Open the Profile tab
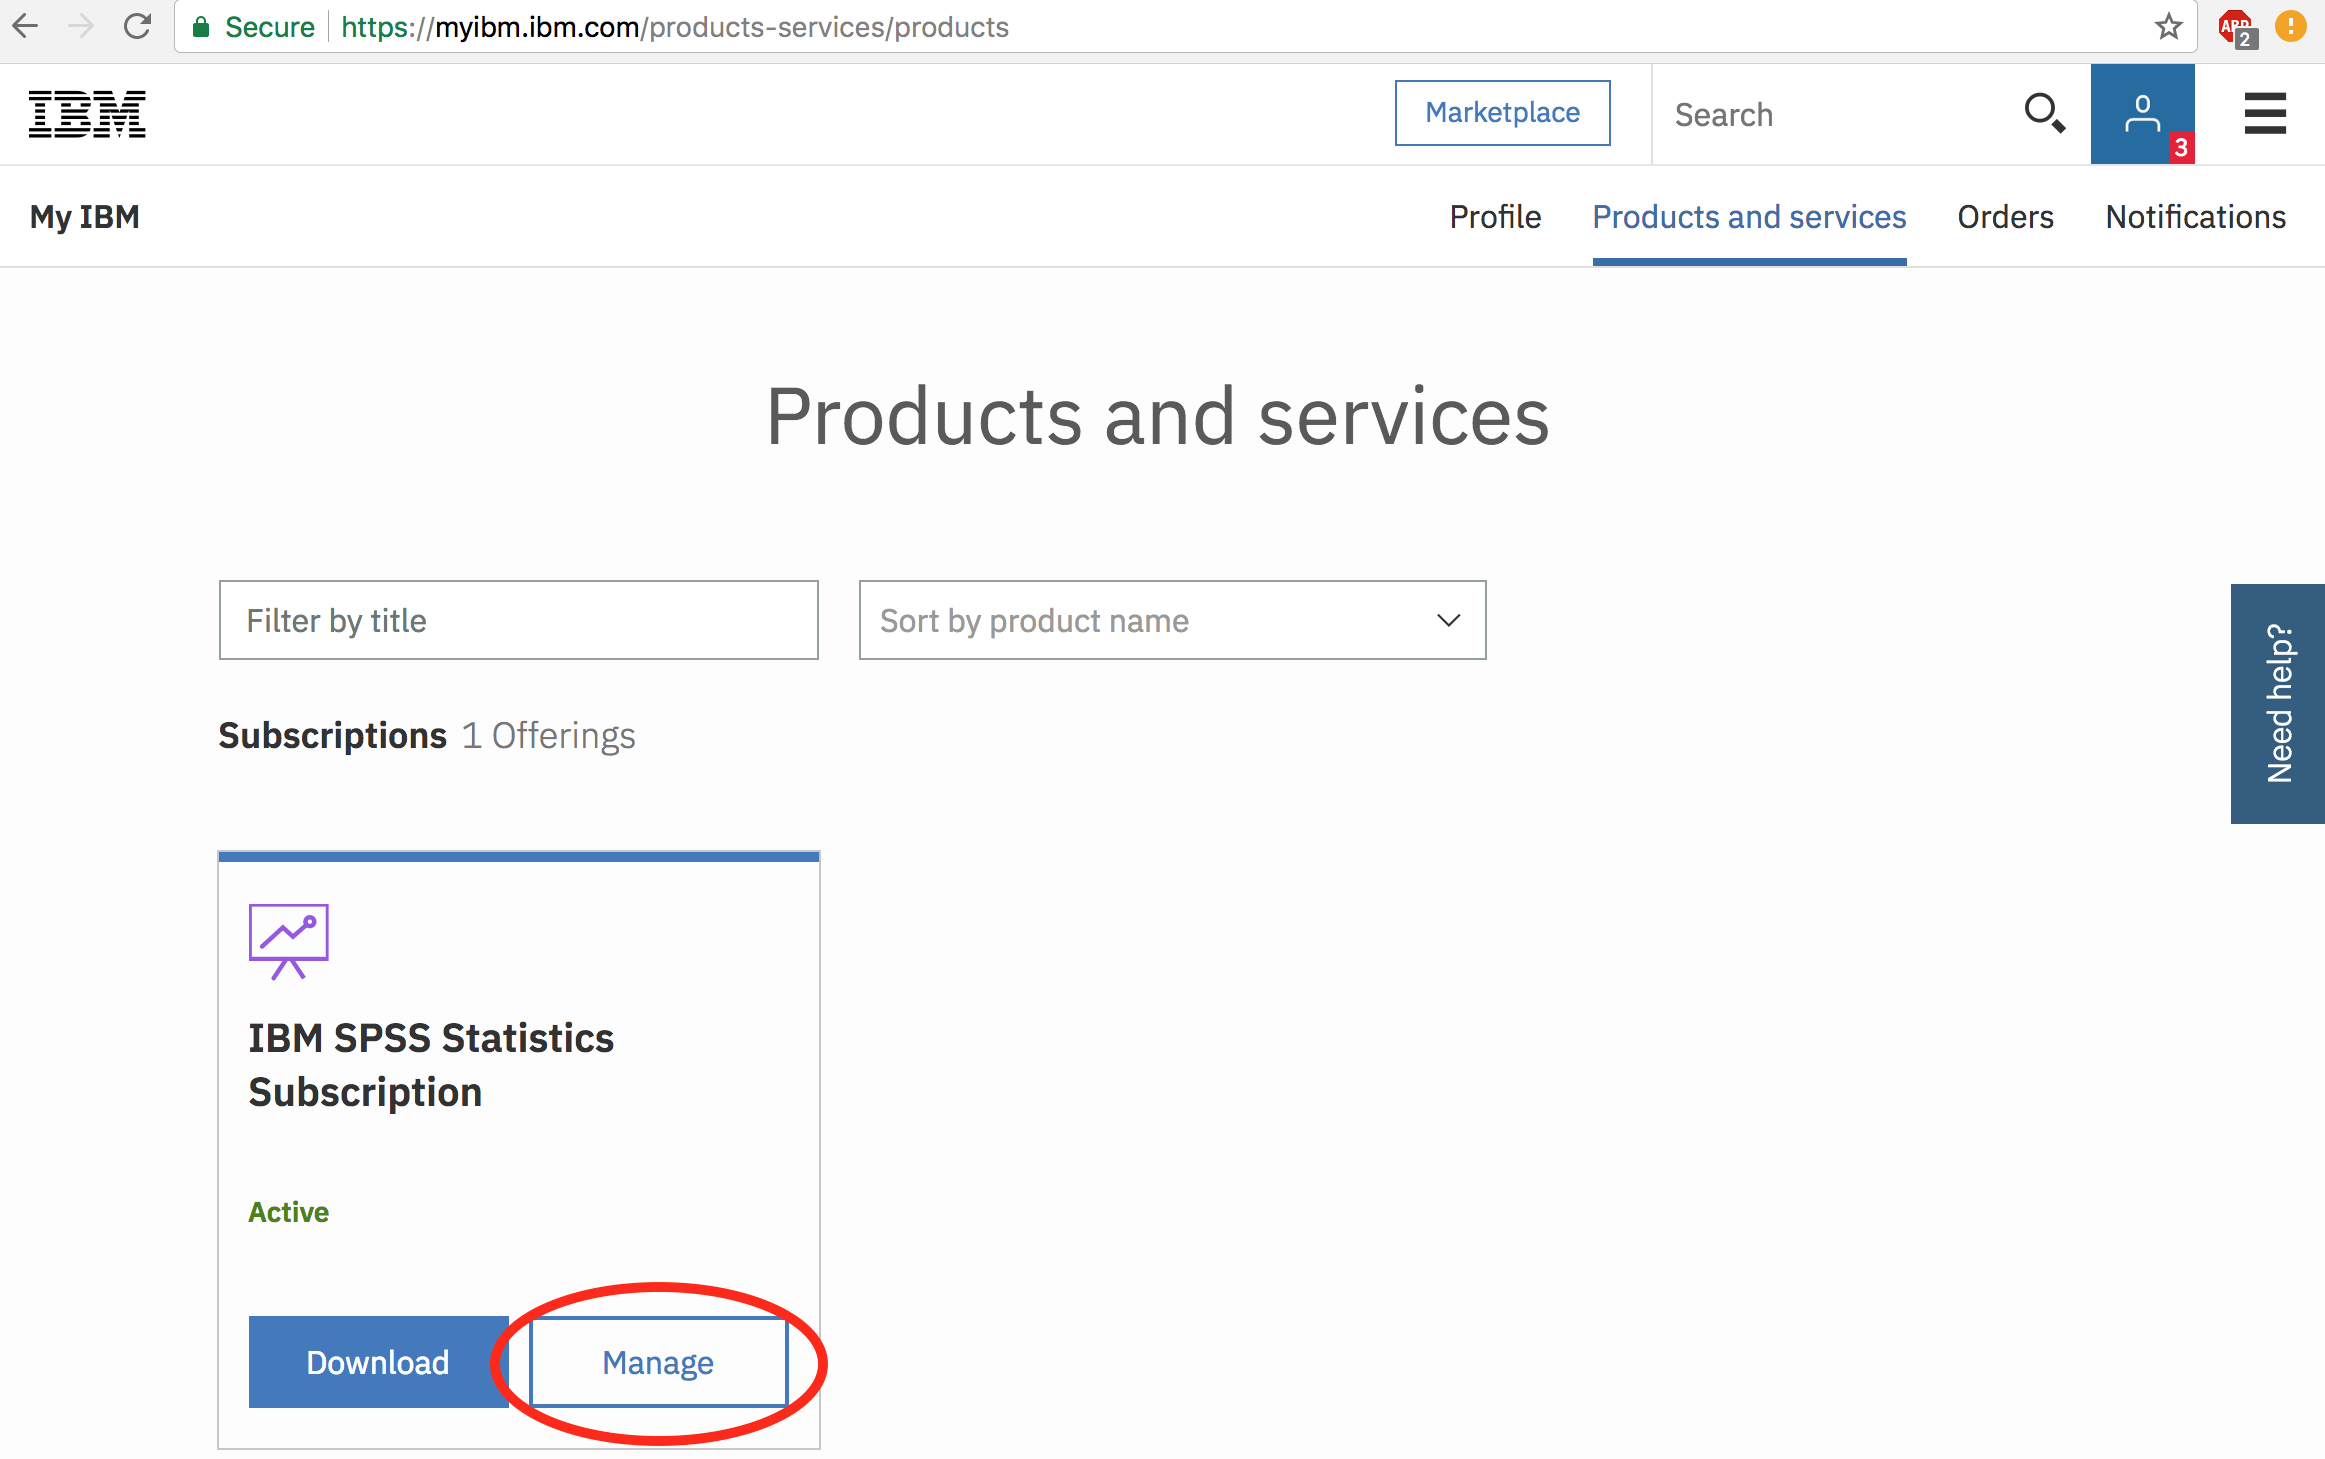2325x1459 pixels. coord(1495,217)
